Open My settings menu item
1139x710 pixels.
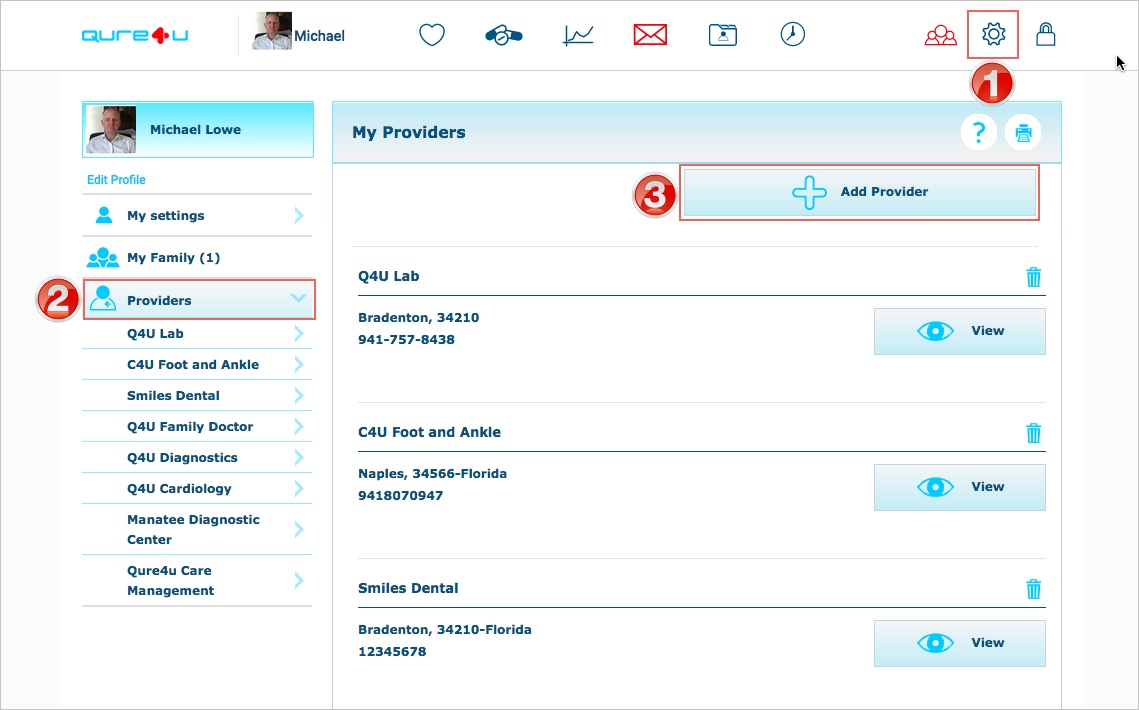point(197,216)
